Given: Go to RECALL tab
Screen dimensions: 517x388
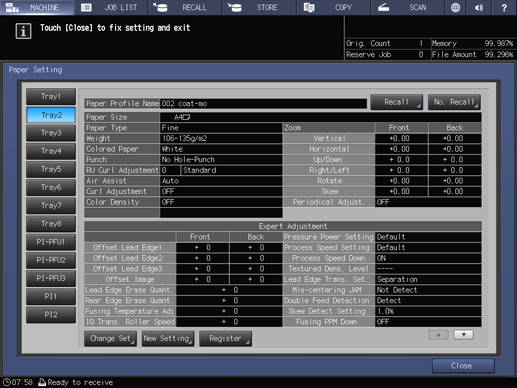Looking at the screenshot, I should click(185, 7).
